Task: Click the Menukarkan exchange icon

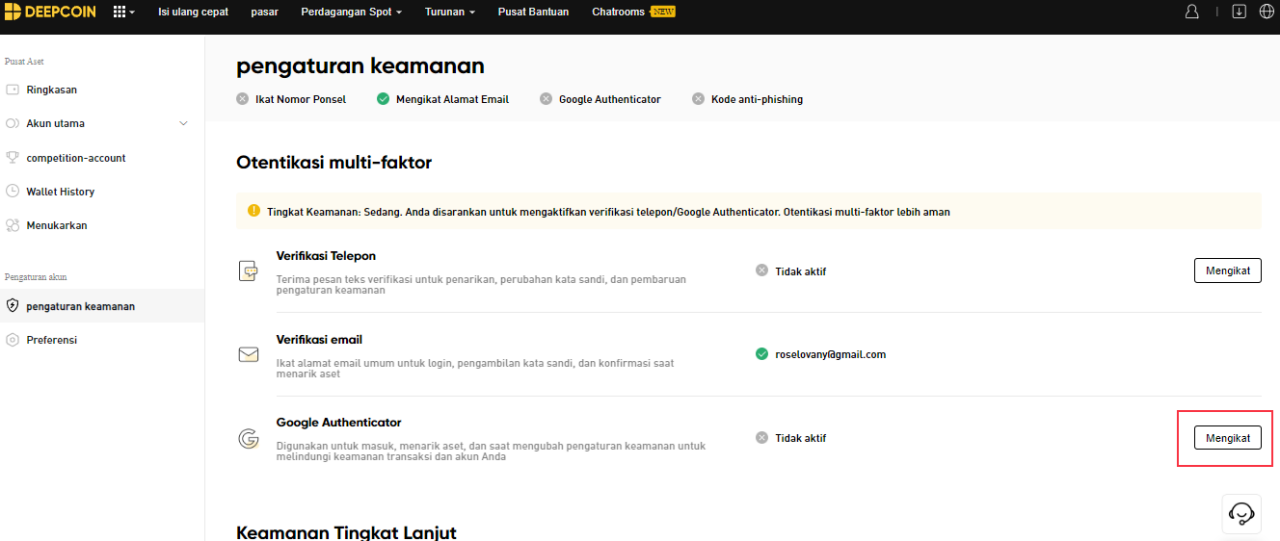Action: click(x=12, y=225)
